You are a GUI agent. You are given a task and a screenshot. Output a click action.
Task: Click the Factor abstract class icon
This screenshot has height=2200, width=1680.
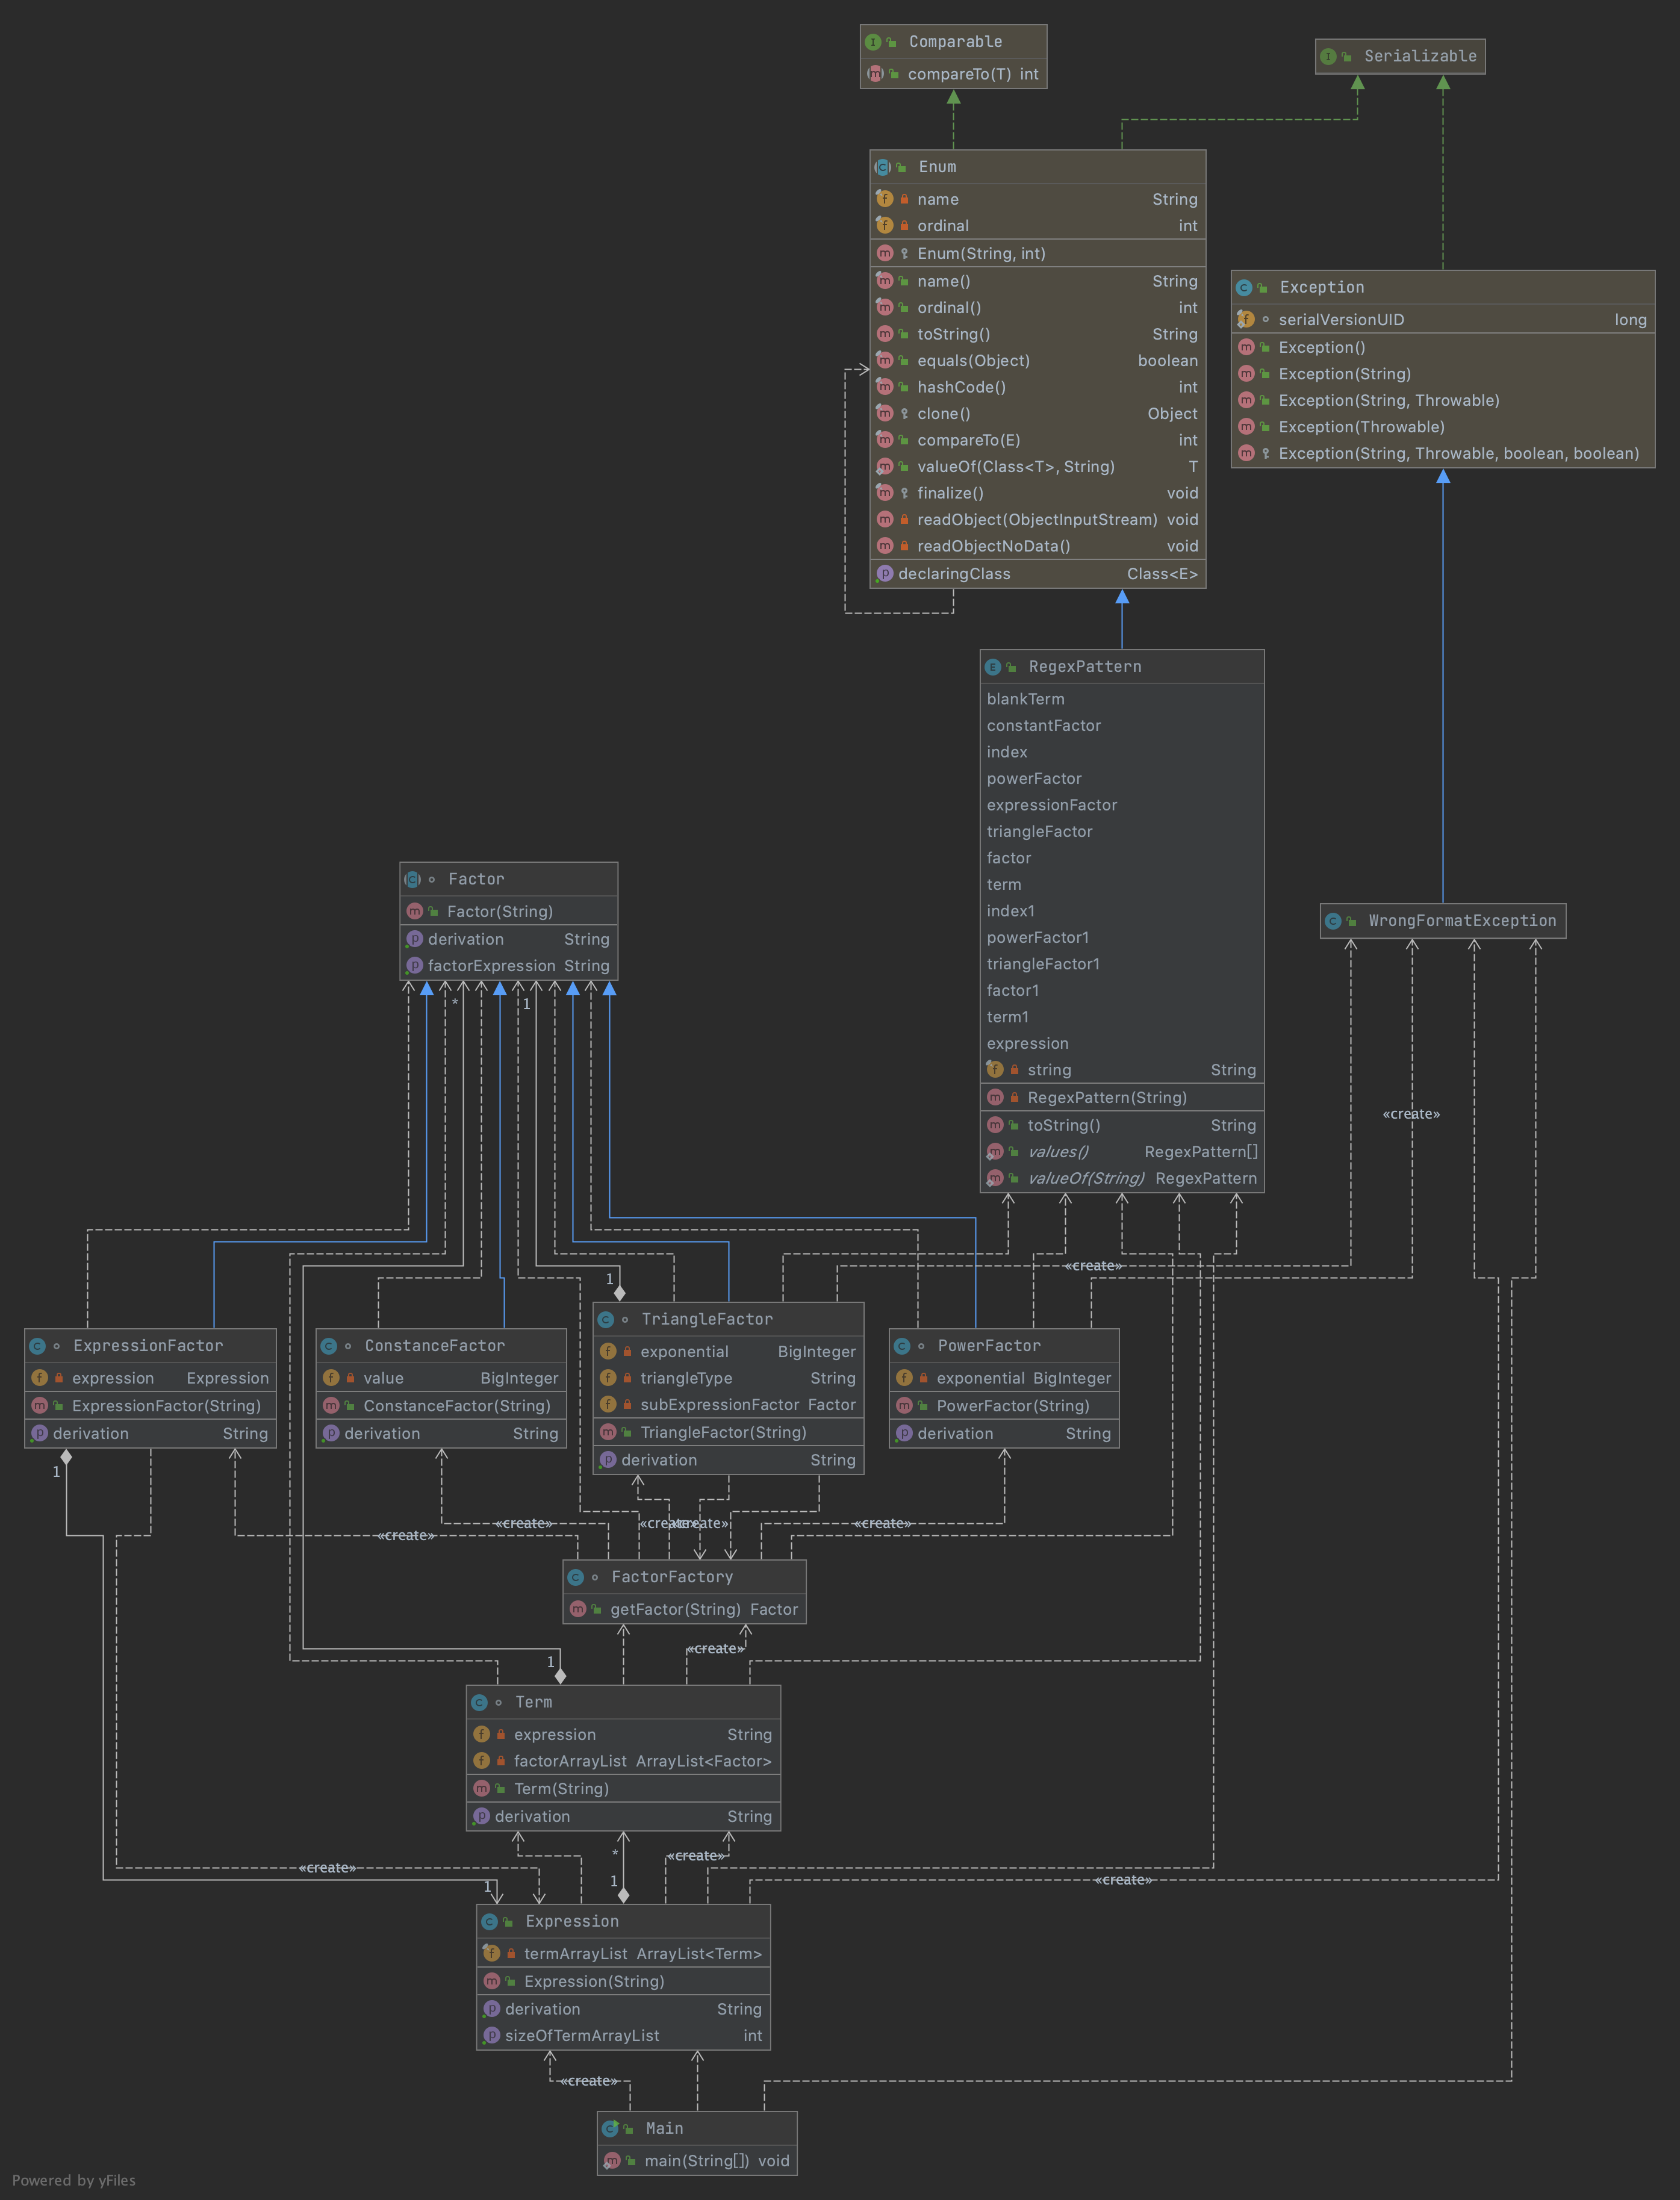(412, 880)
